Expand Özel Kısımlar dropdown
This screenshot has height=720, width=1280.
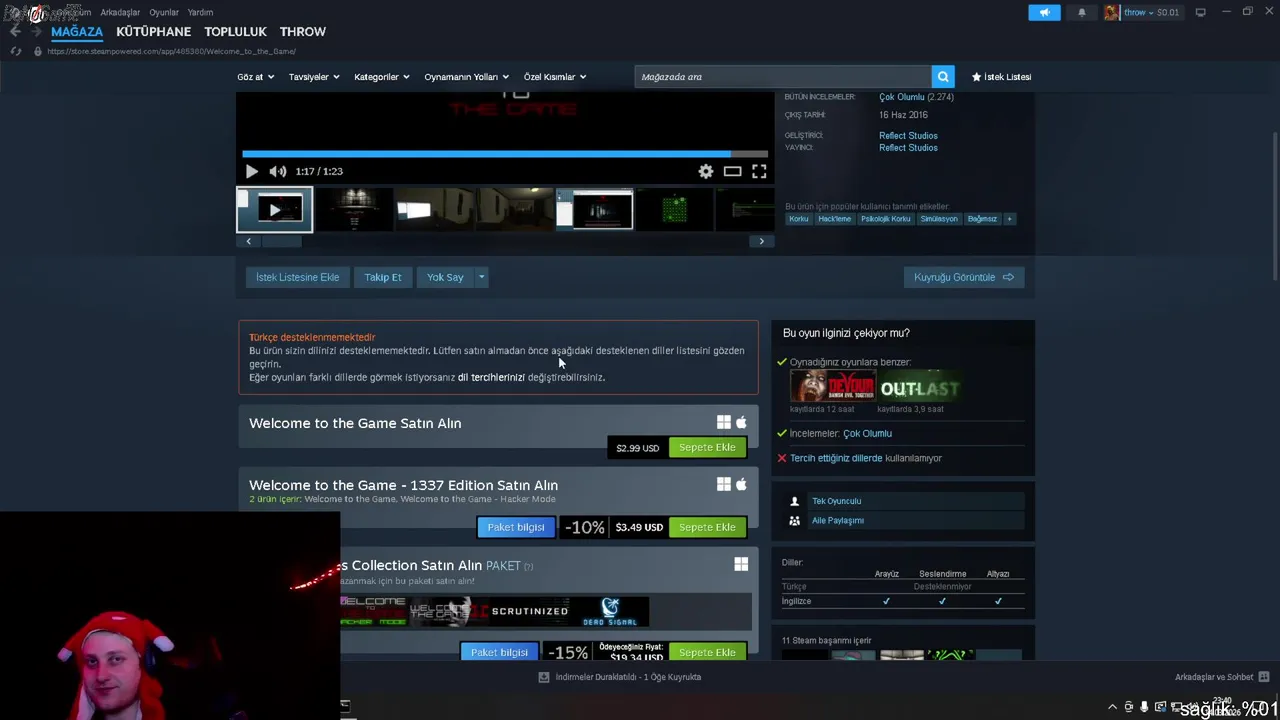point(555,77)
